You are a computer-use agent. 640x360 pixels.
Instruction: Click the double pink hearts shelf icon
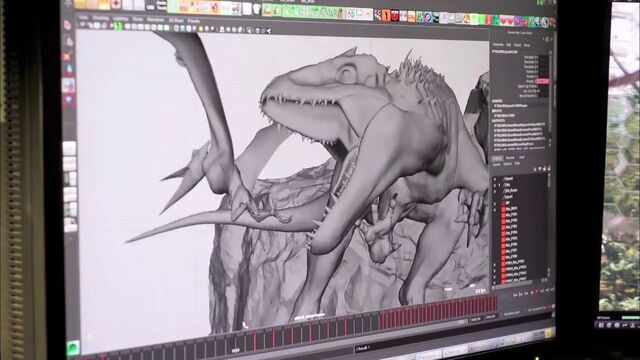click(x=506, y=20)
